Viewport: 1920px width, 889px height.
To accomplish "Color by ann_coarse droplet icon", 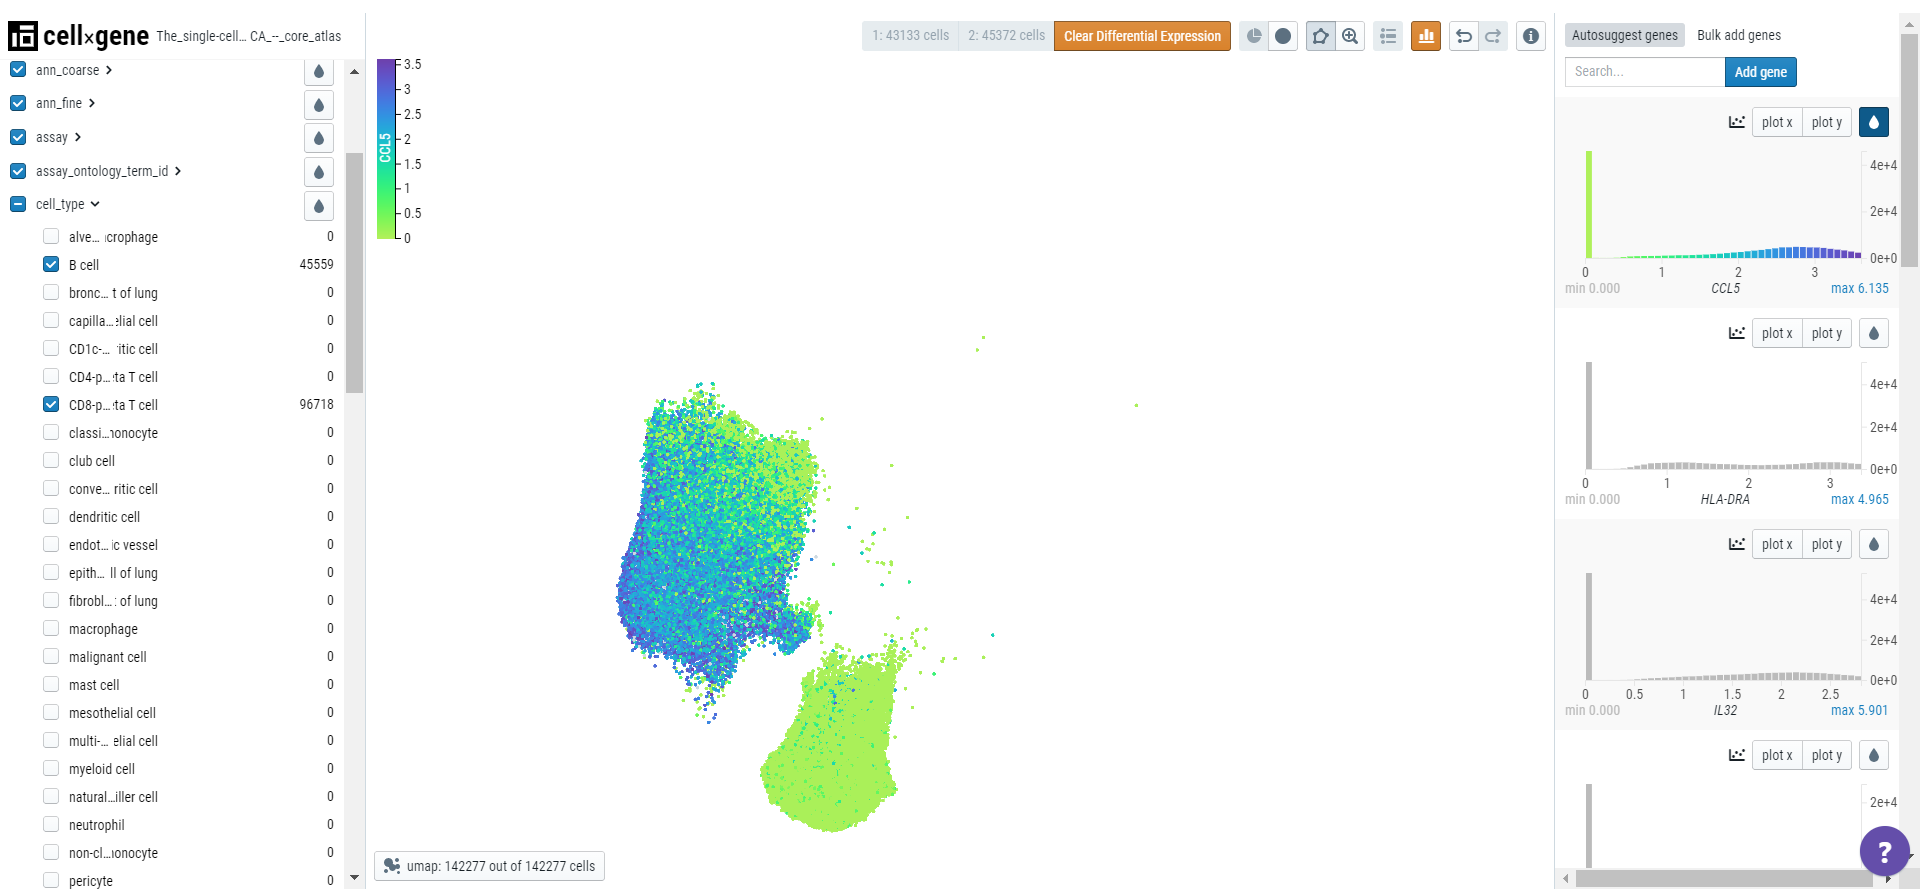I will [319, 71].
